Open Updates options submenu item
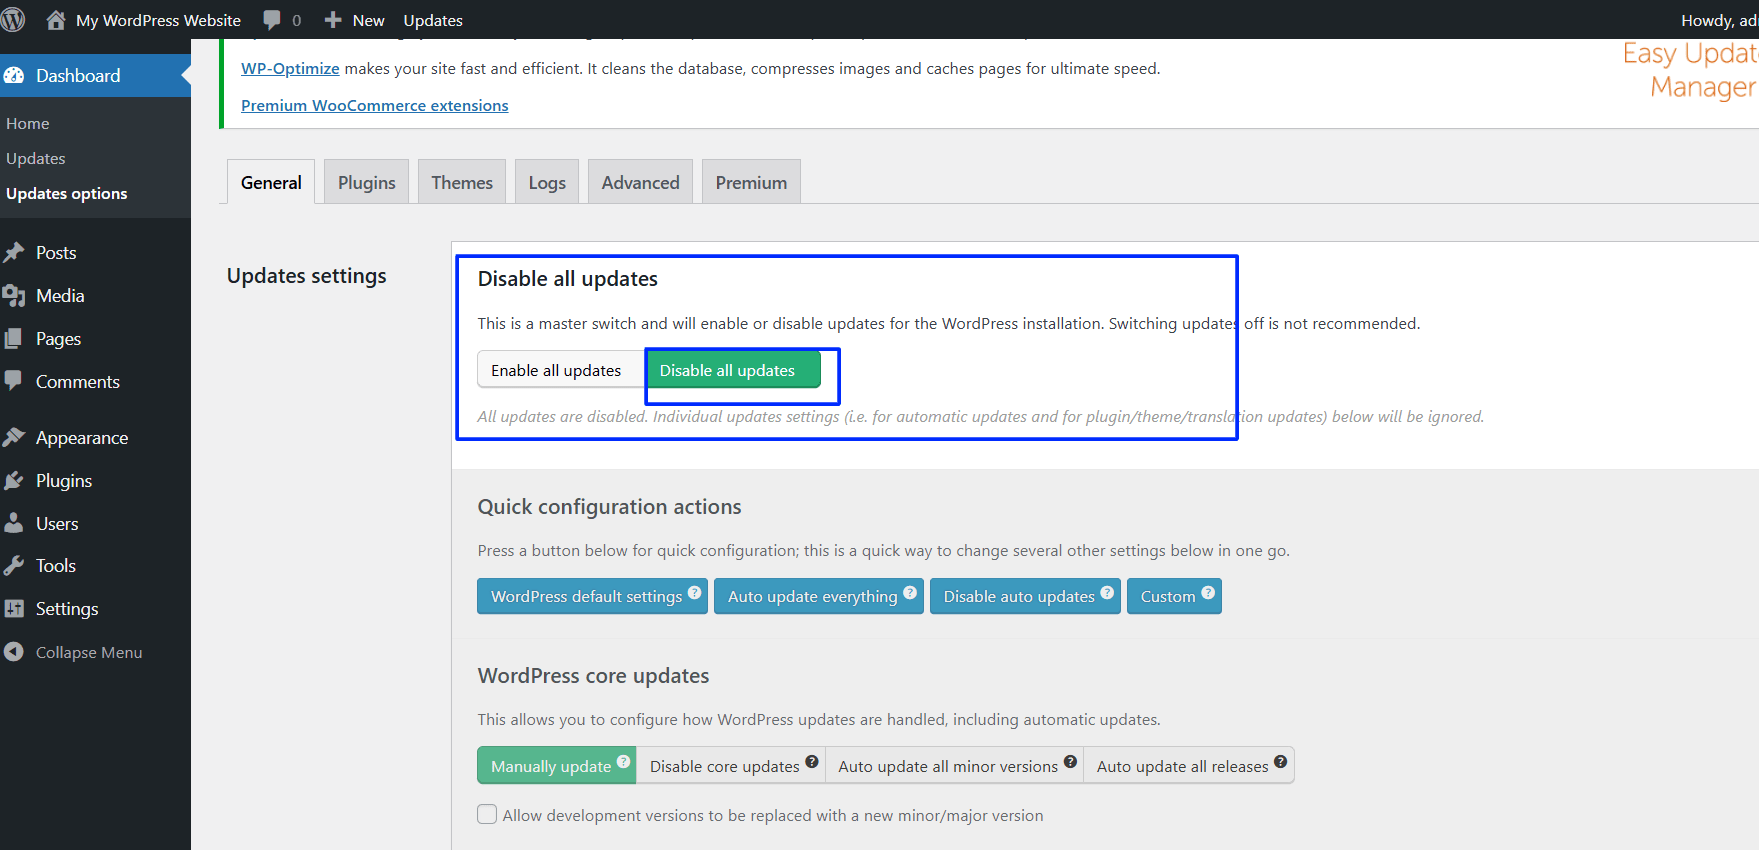Image resolution: width=1759 pixels, height=850 pixels. coord(67,193)
